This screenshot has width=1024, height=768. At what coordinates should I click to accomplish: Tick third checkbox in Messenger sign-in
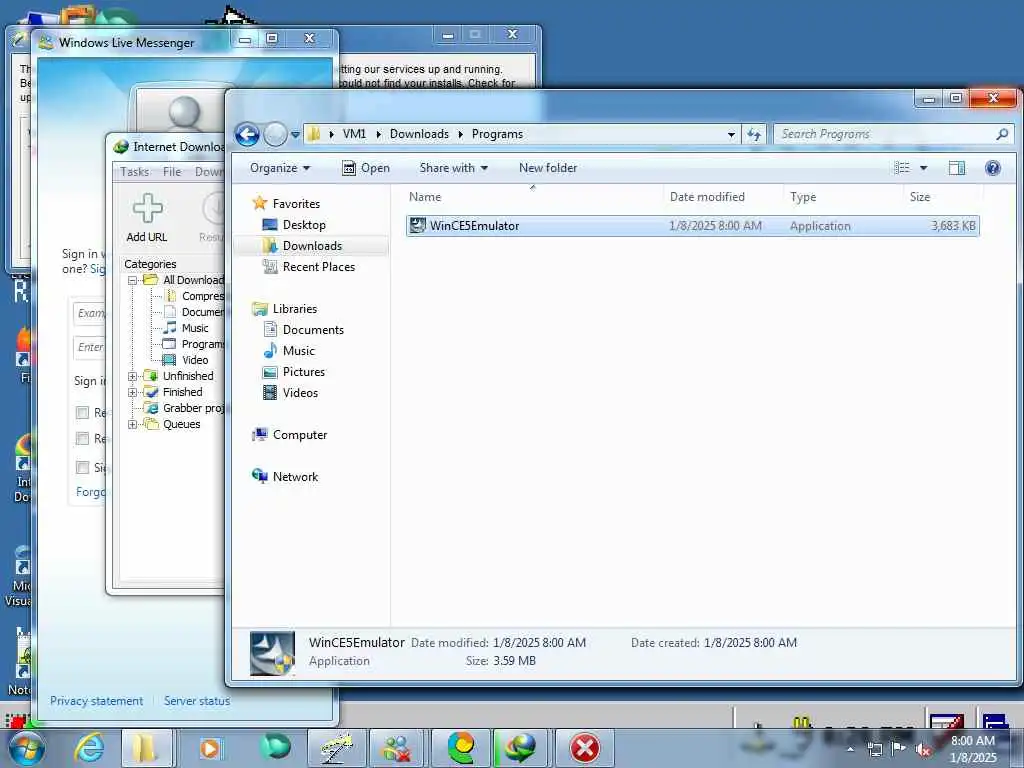click(82, 468)
